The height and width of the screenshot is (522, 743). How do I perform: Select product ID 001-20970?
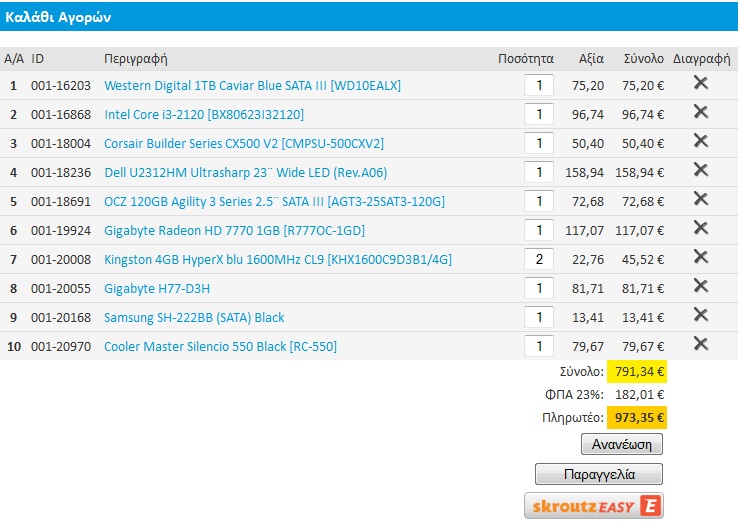(x=61, y=347)
